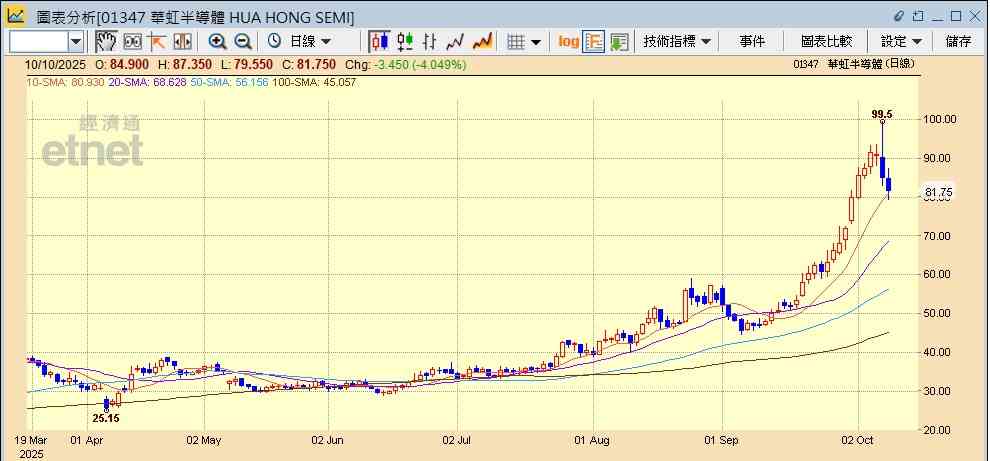Zoom out with the magnifier minus
The height and width of the screenshot is (461, 990).
242,41
